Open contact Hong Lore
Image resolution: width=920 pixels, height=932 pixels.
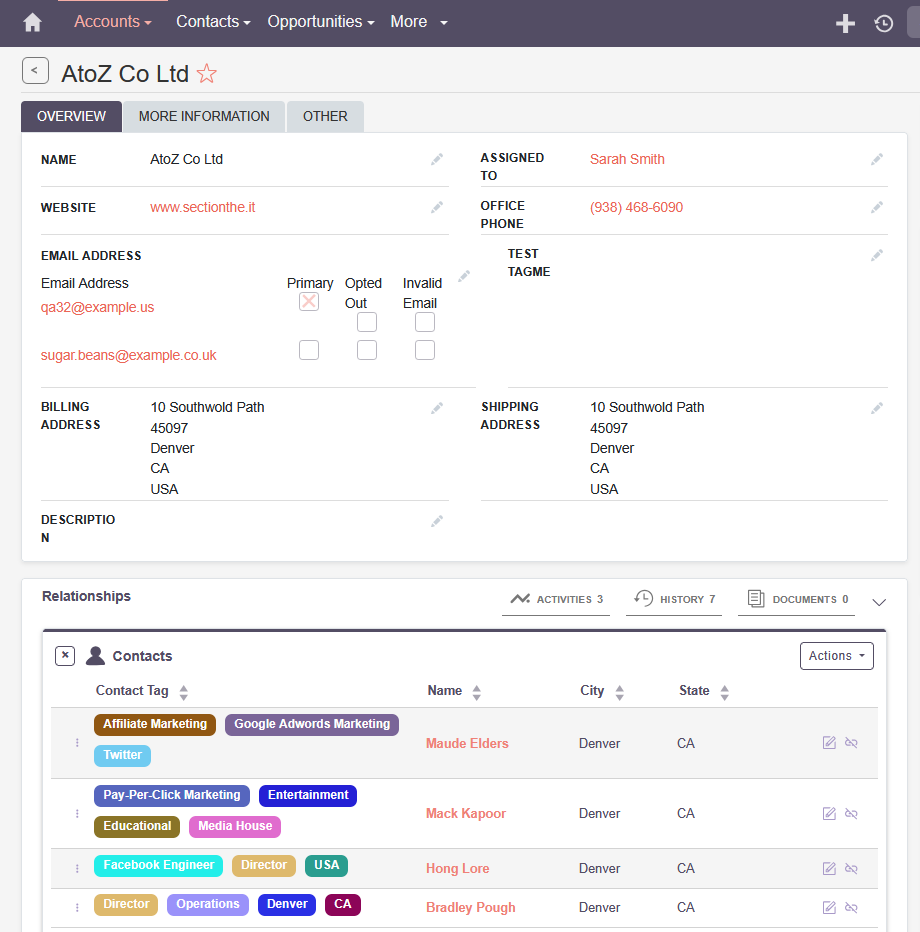(458, 869)
